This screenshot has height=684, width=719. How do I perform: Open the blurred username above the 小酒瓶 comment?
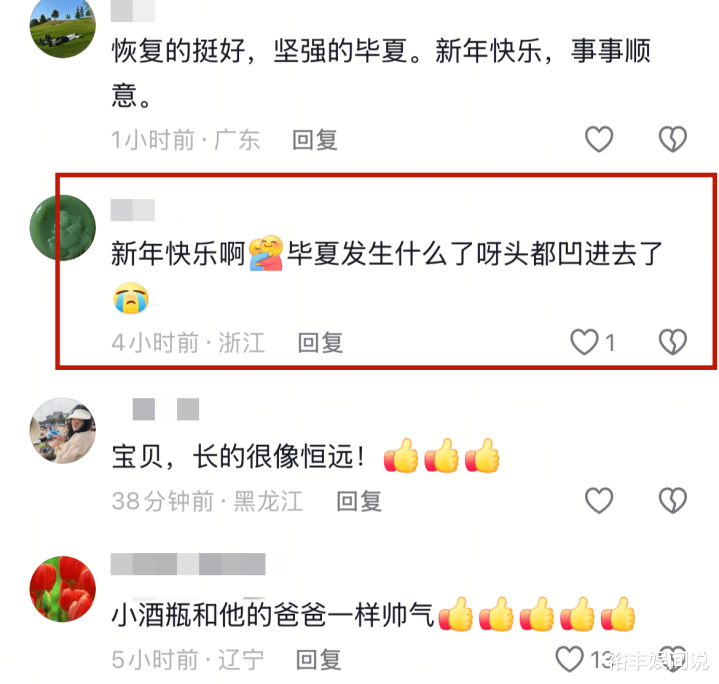(x=188, y=564)
